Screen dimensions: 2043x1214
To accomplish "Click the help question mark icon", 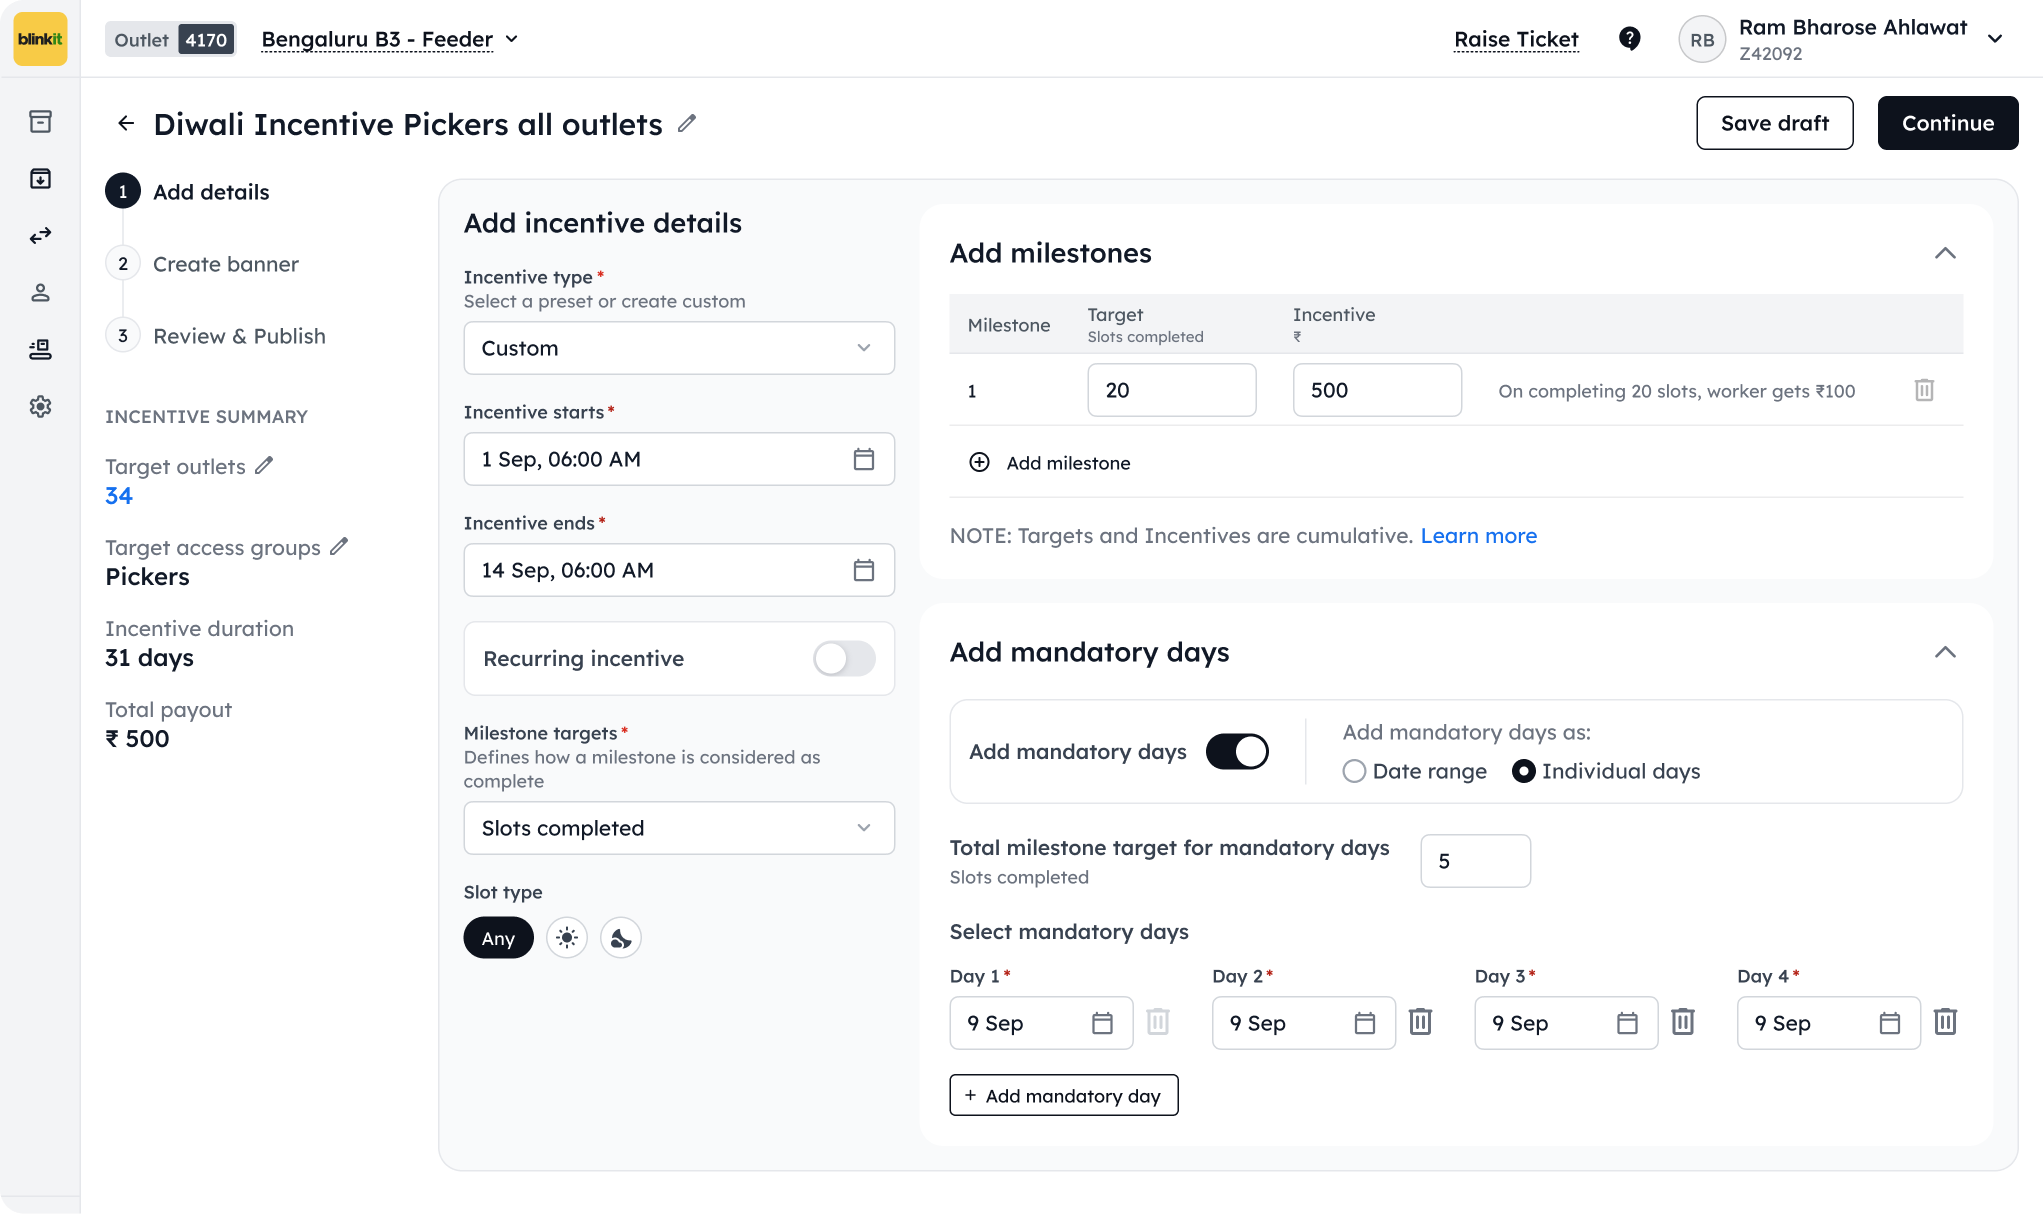I will (1630, 39).
